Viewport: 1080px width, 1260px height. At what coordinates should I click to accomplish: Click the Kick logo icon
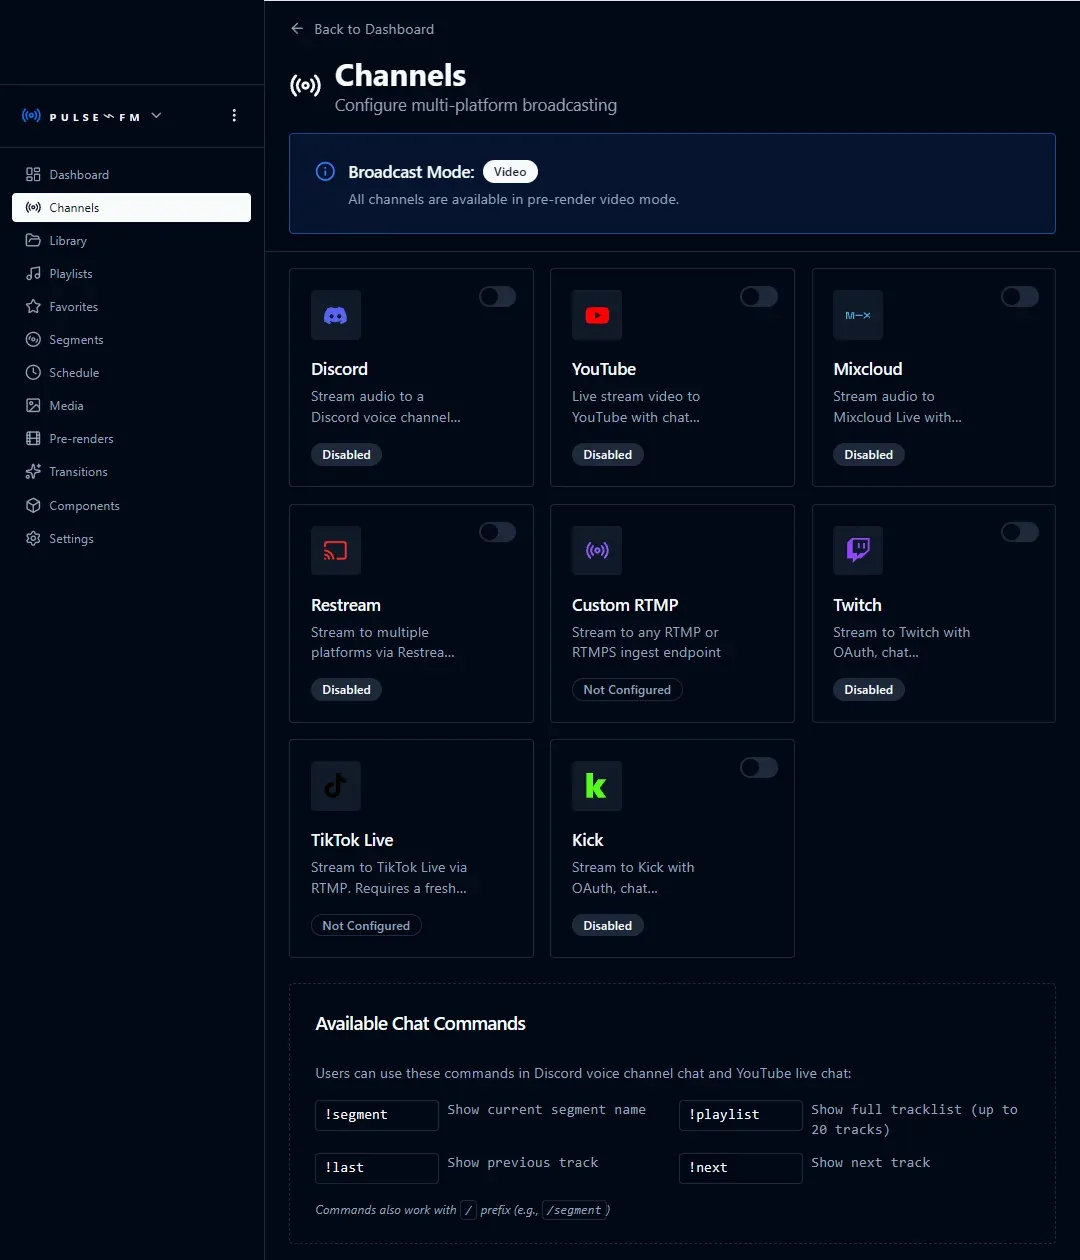[x=597, y=786]
